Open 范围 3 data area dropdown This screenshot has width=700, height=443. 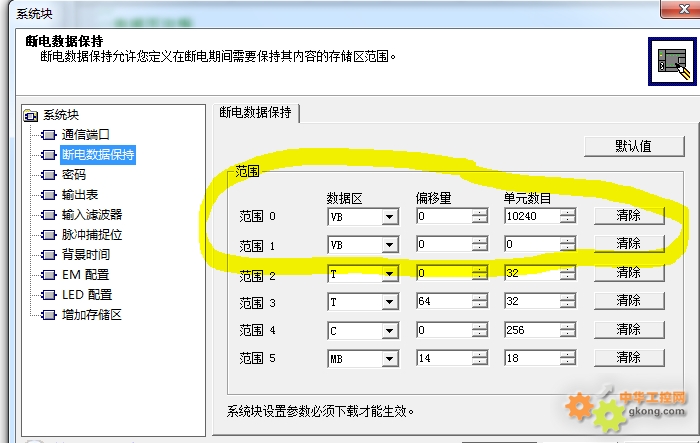coord(390,302)
